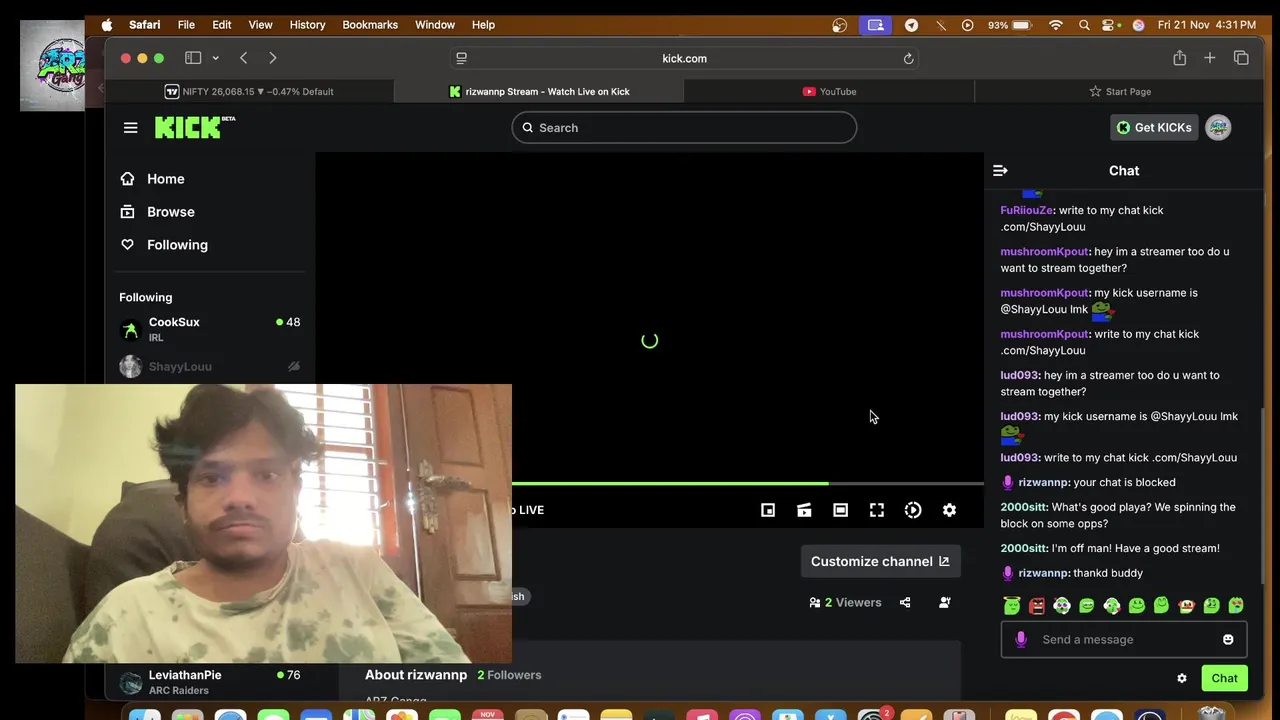Show Safari tab overview

(x=1241, y=58)
